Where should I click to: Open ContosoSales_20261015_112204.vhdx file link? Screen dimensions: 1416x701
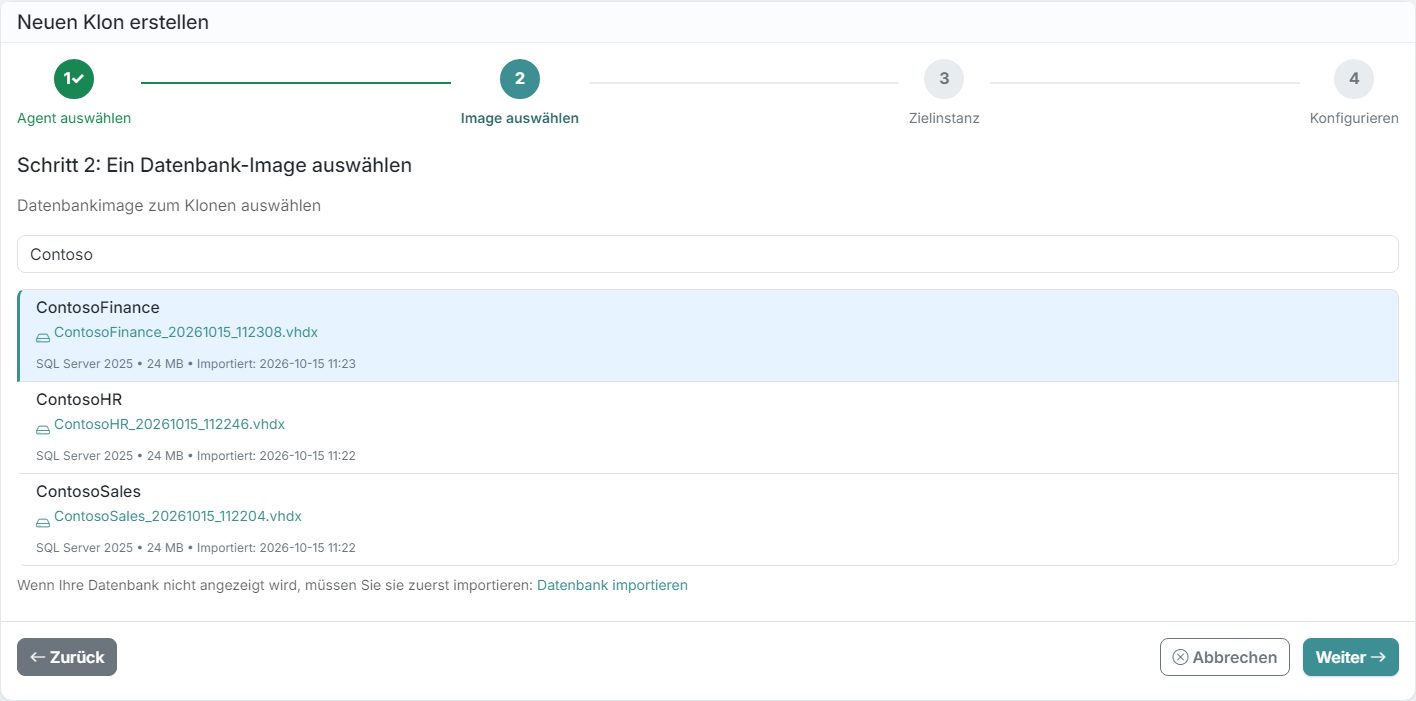tap(178, 516)
